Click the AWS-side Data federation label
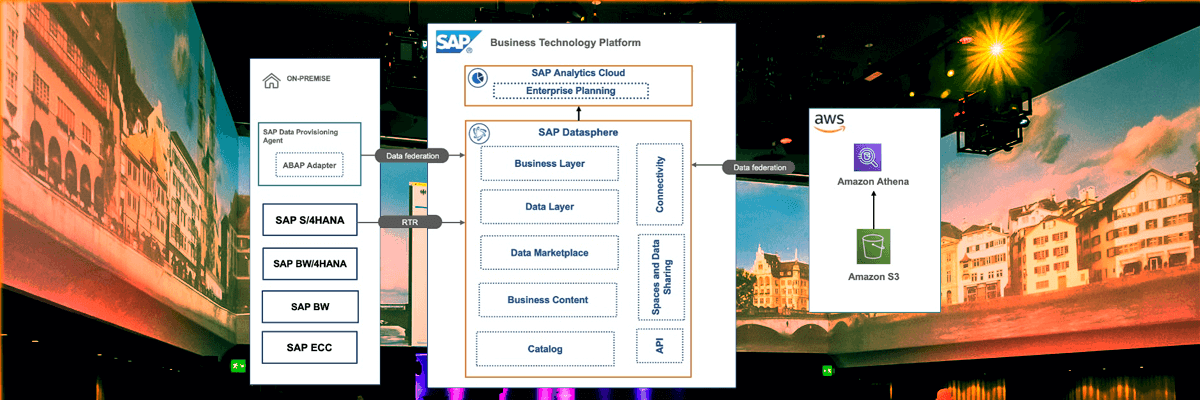This screenshot has width=1200, height=400. [760, 167]
